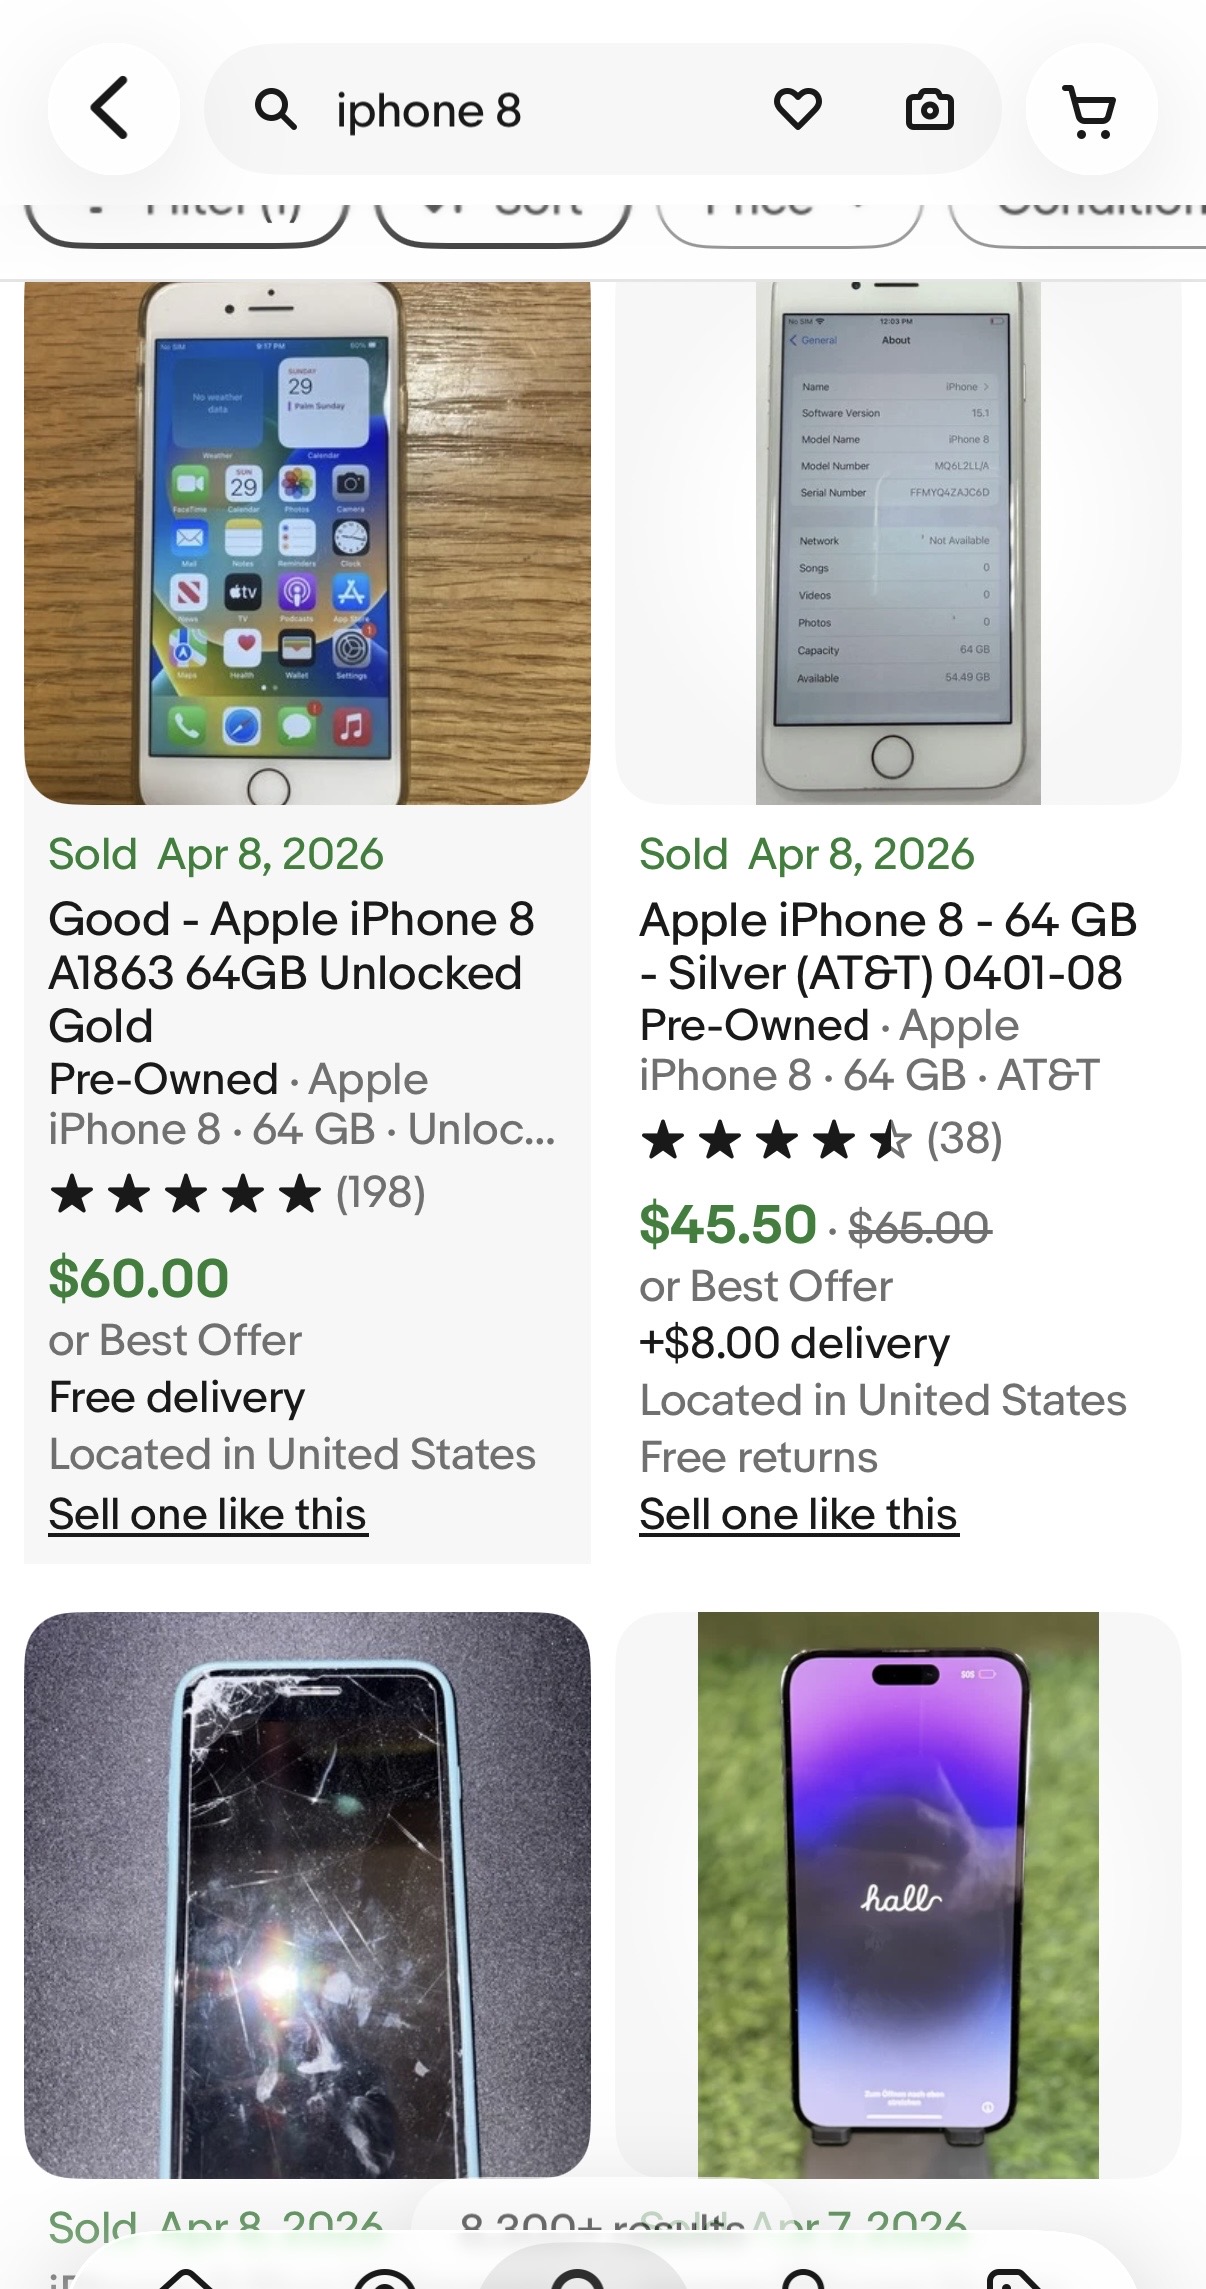Tap the search magnifier icon

(275, 109)
